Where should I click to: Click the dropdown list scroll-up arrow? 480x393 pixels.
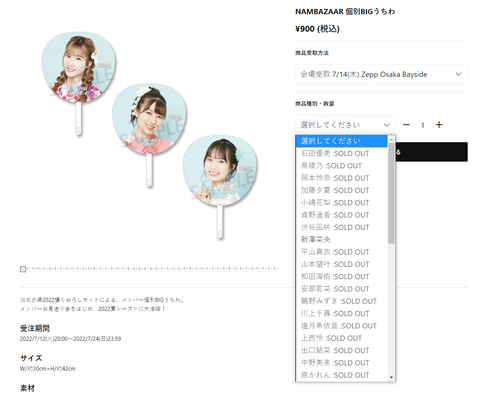click(x=391, y=138)
